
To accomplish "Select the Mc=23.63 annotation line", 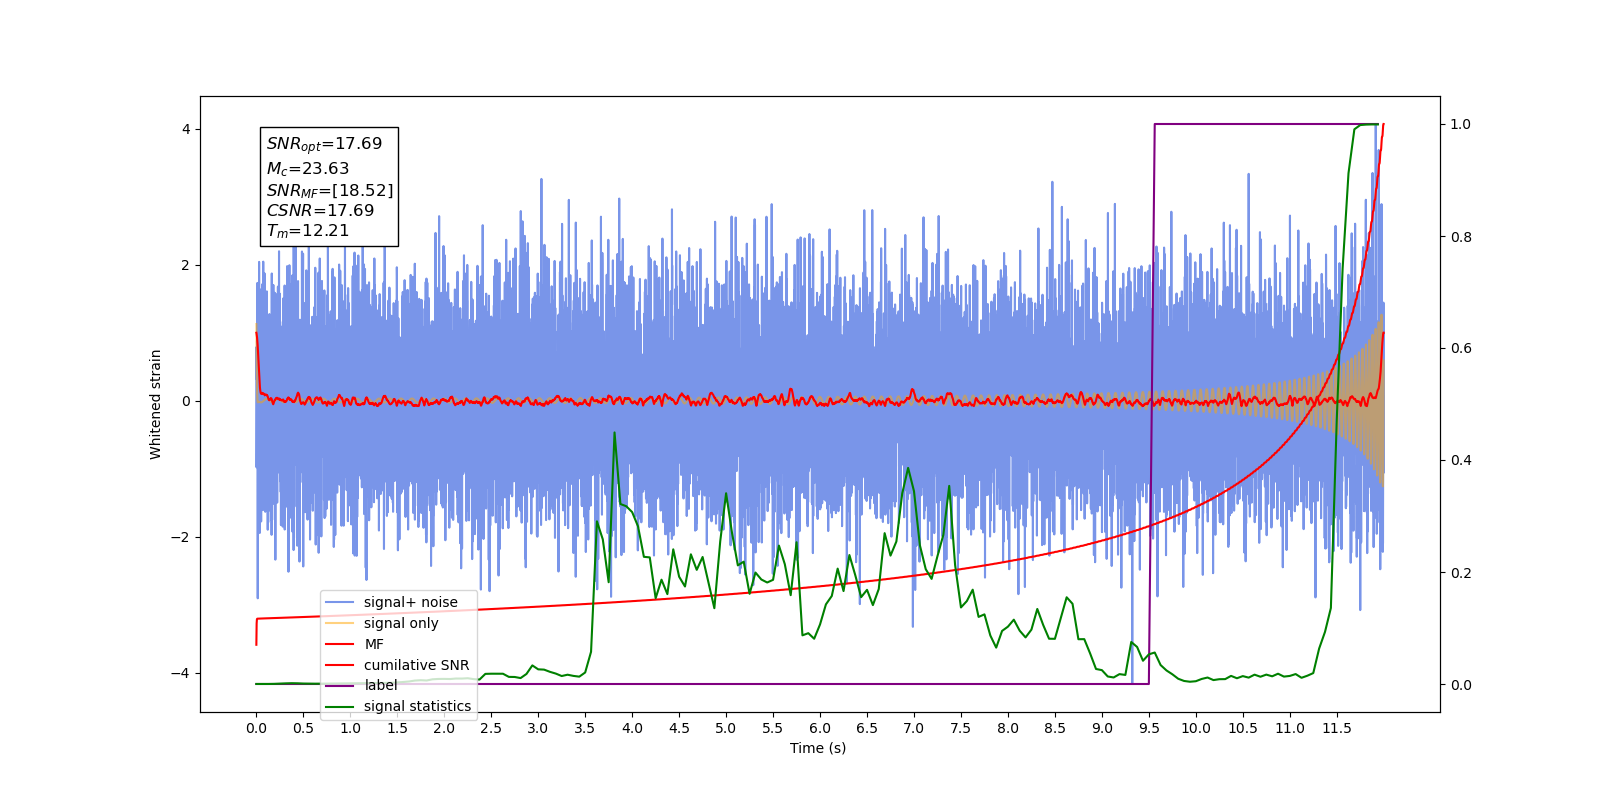I will (x=307, y=169).
